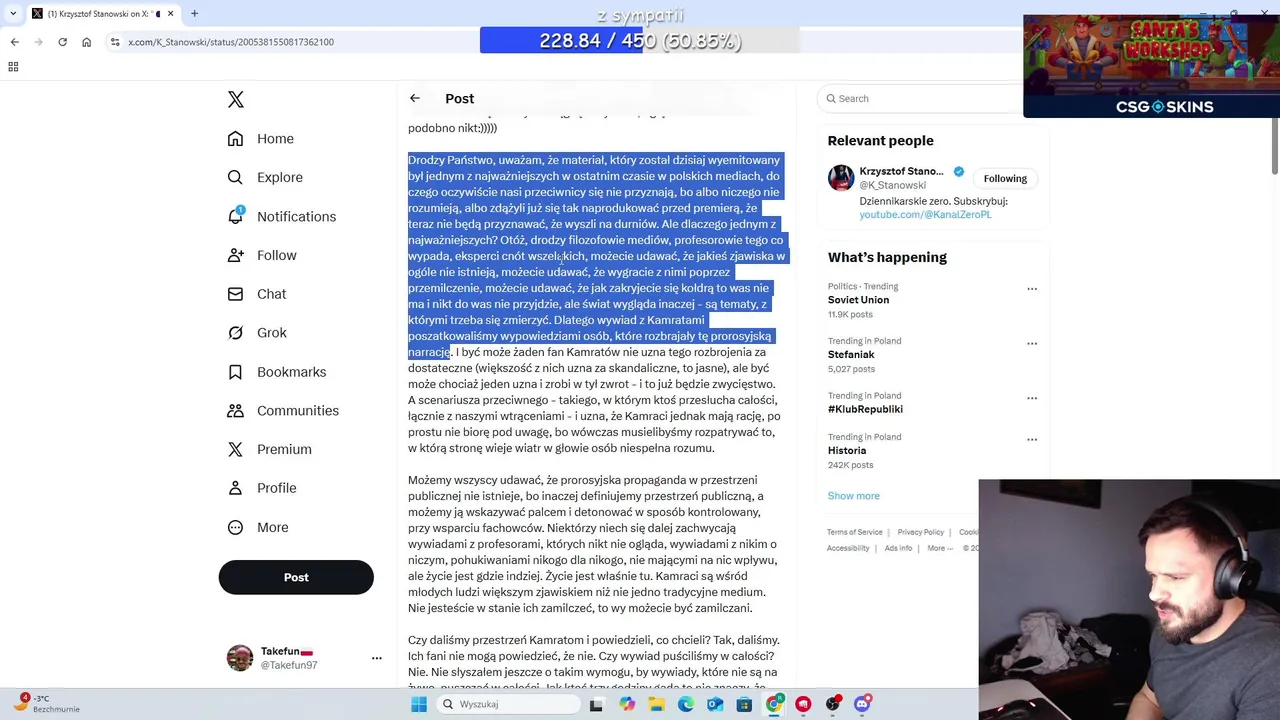The width and height of the screenshot is (1280, 720).
Task: Expand the footer More link
Action: coord(940,548)
